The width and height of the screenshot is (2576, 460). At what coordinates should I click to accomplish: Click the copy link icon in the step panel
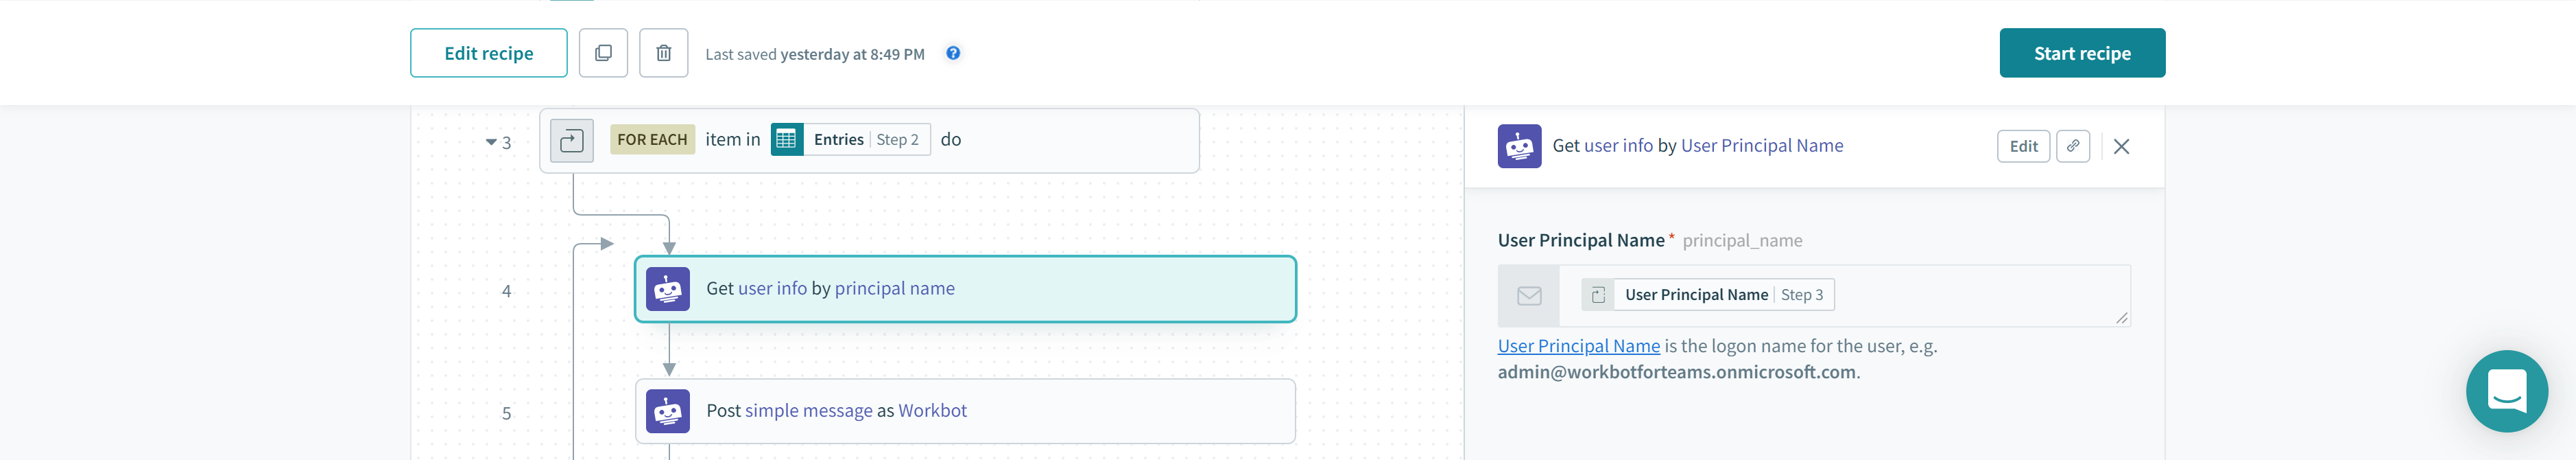click(2073, 146)
